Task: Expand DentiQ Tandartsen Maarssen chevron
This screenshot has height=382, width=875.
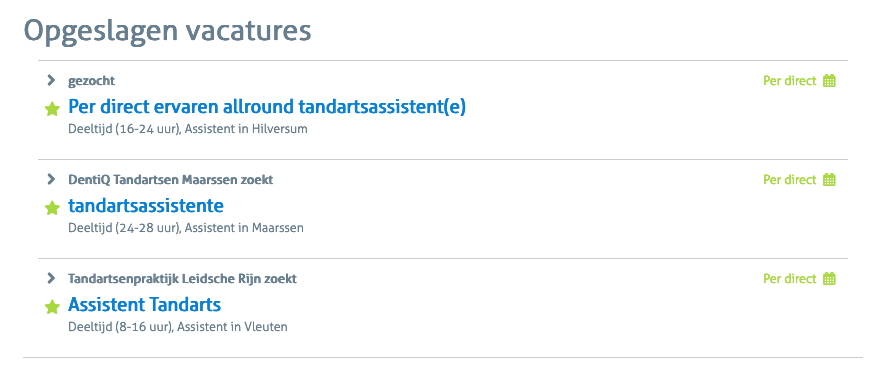Action: coord(51,179)
